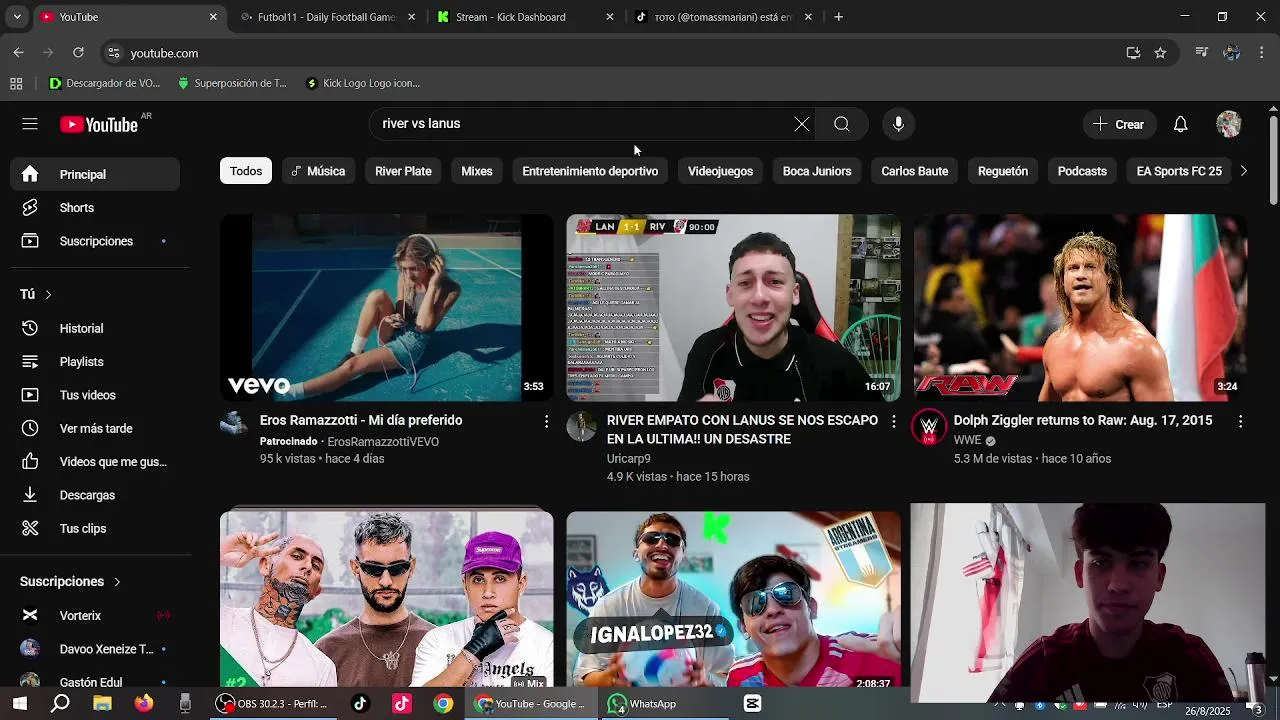Viewport: 1280px width, 720px height.
Task: Click the magnifier search button
Action: coord(842,124)
